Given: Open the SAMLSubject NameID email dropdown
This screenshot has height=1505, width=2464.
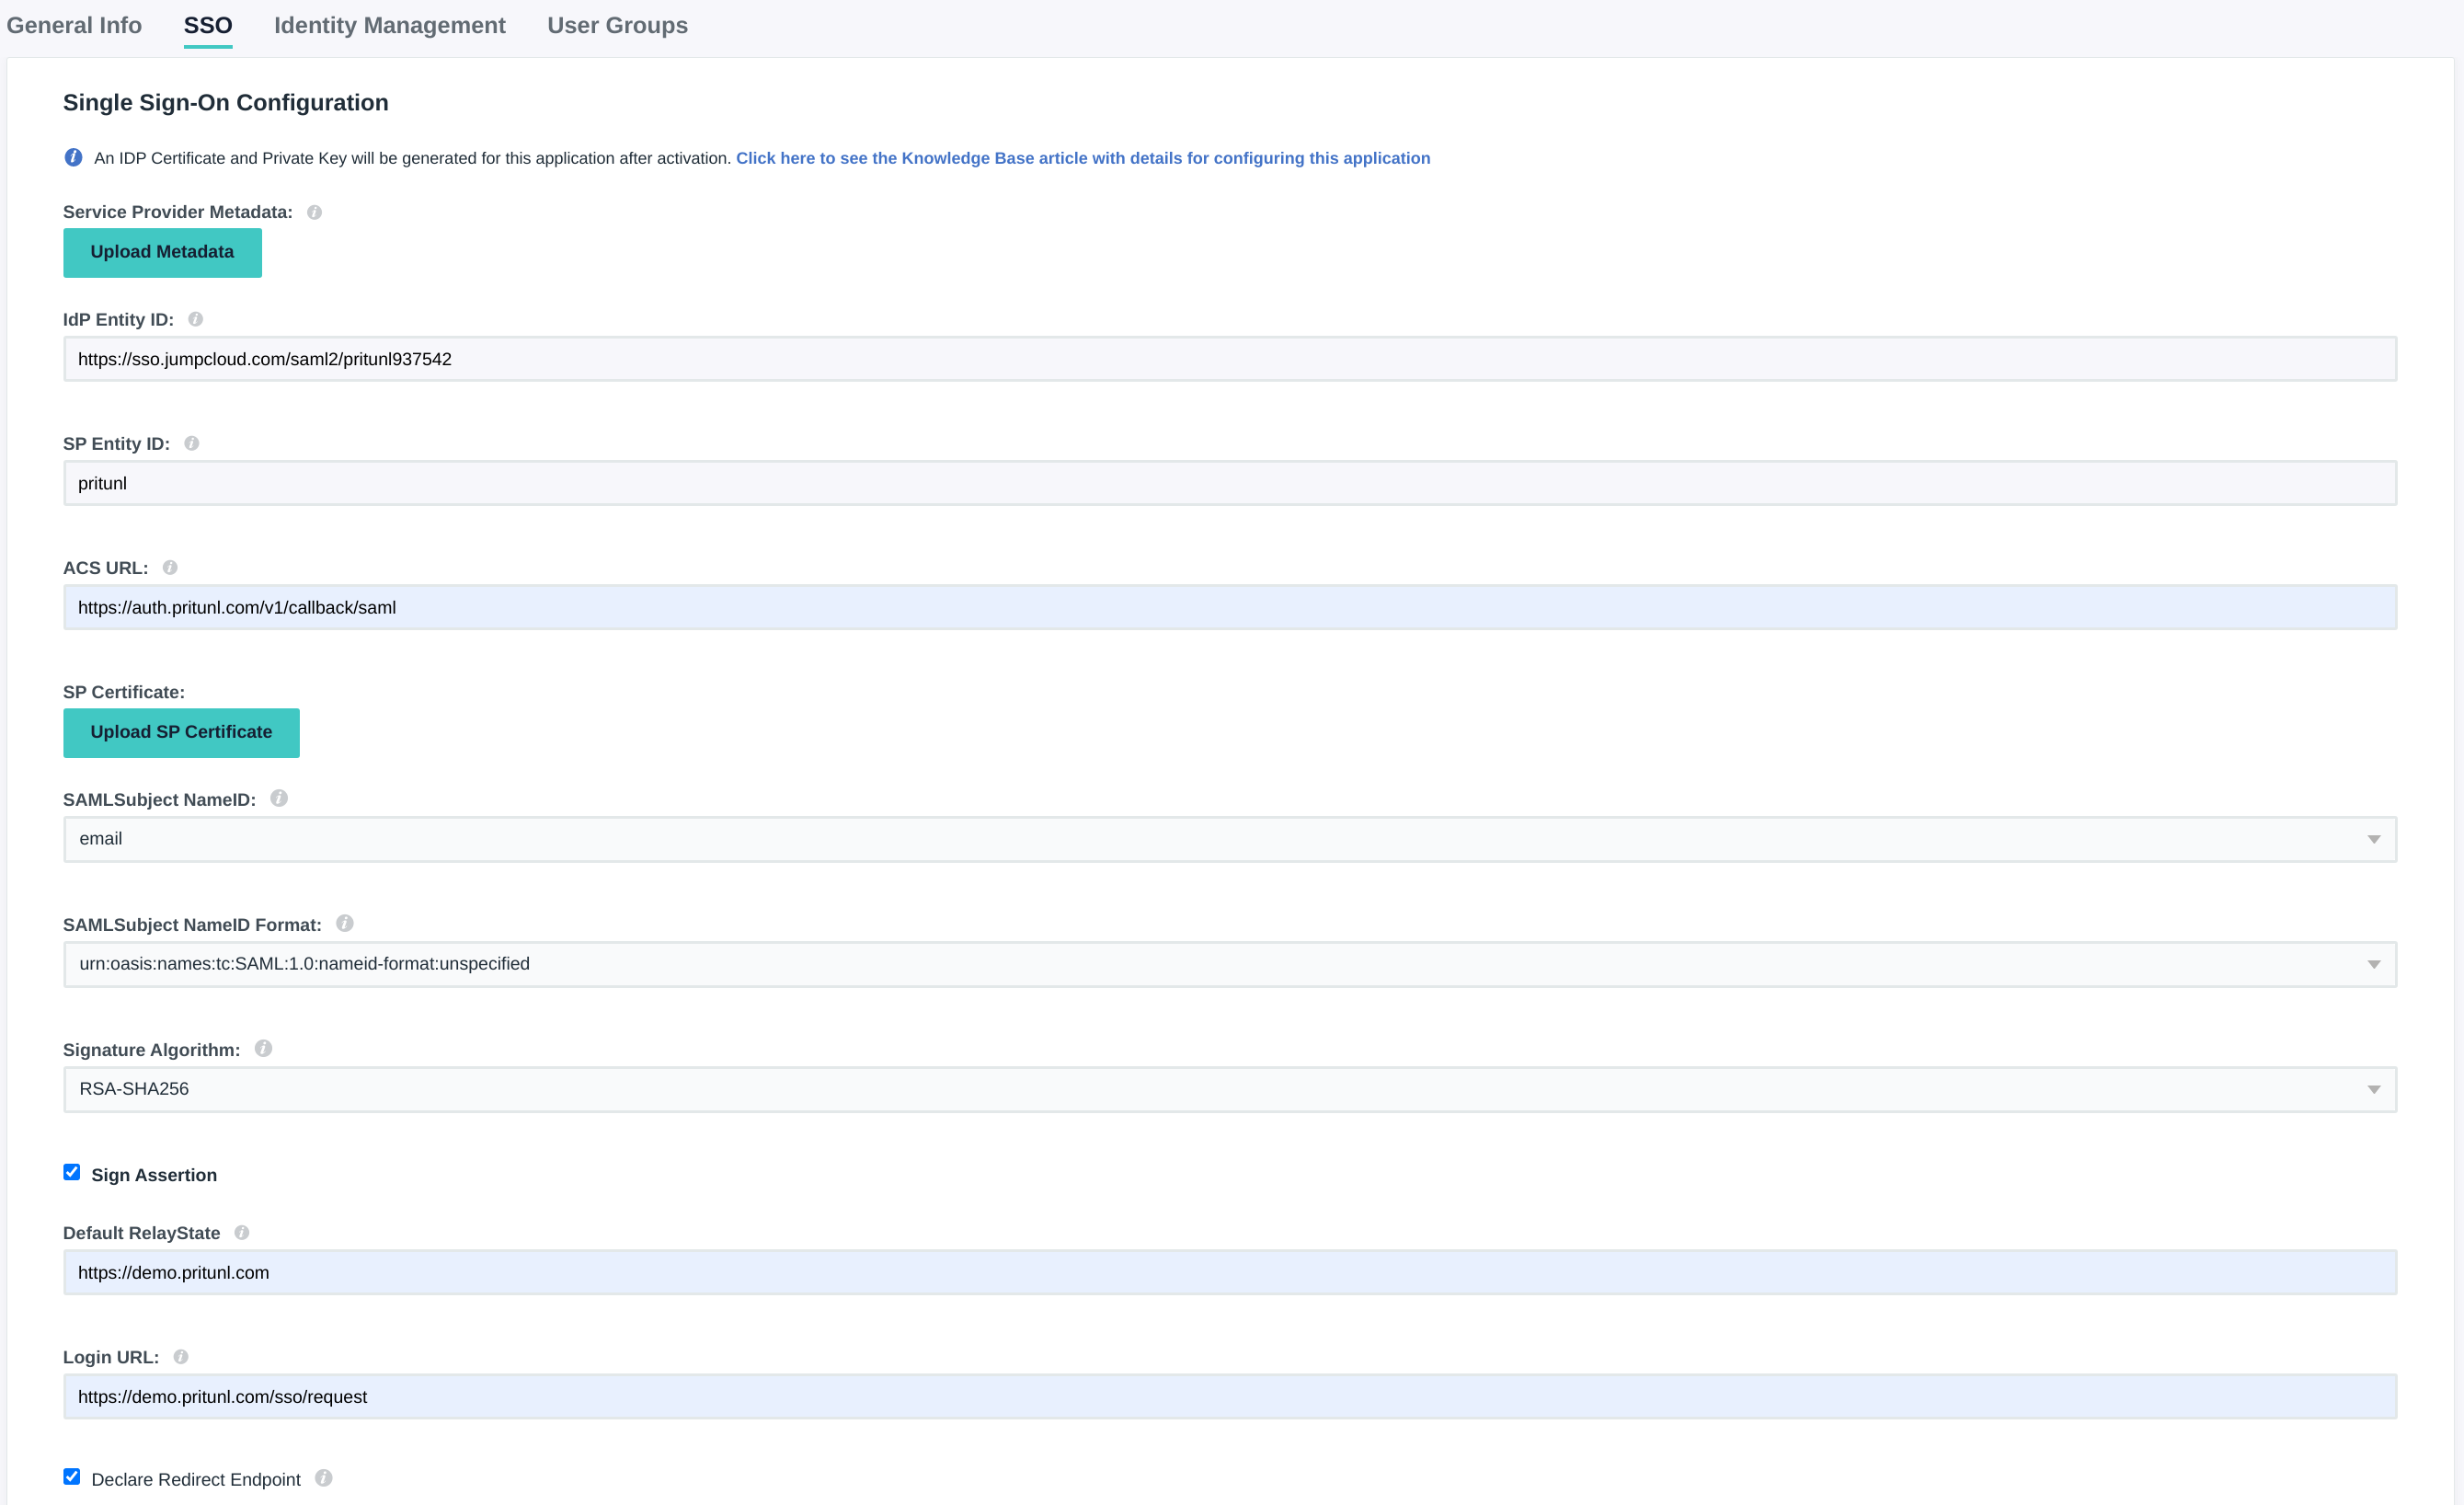Looking at the screenshot, I should (1229, 839).
